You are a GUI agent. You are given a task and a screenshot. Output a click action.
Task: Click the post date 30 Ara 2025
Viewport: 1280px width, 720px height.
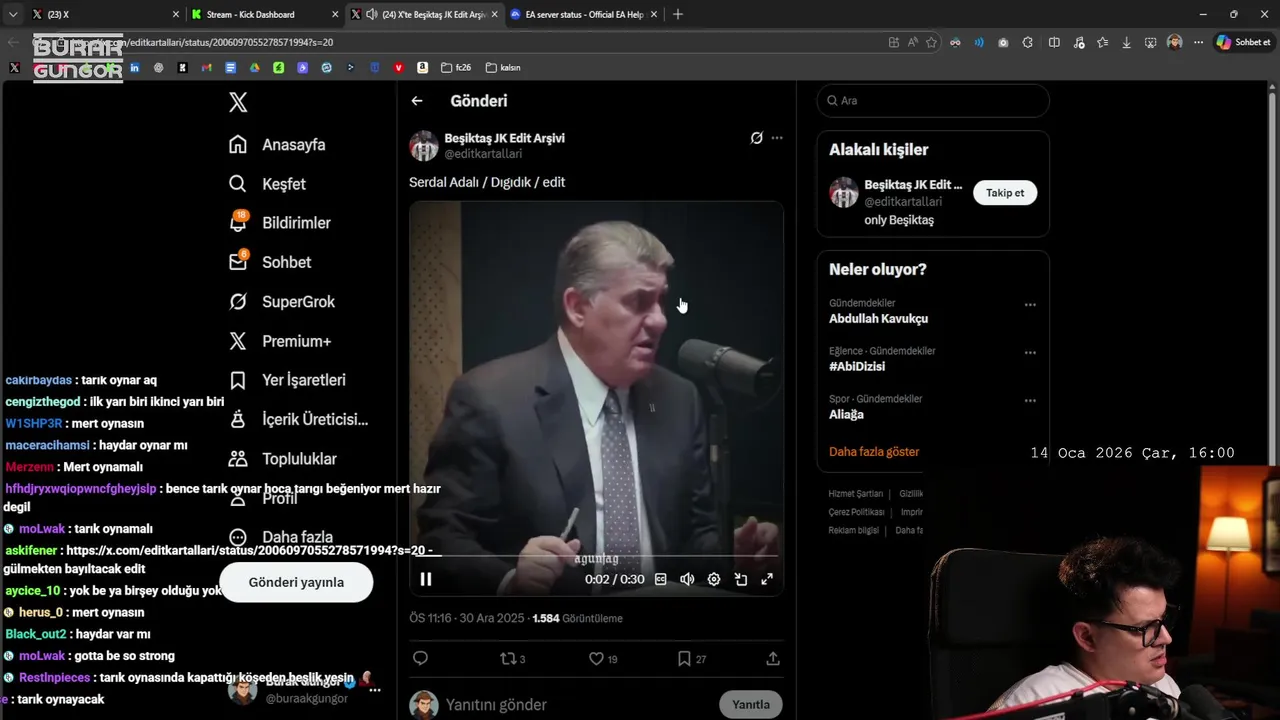pyautogui.click(x=491, y=618)
